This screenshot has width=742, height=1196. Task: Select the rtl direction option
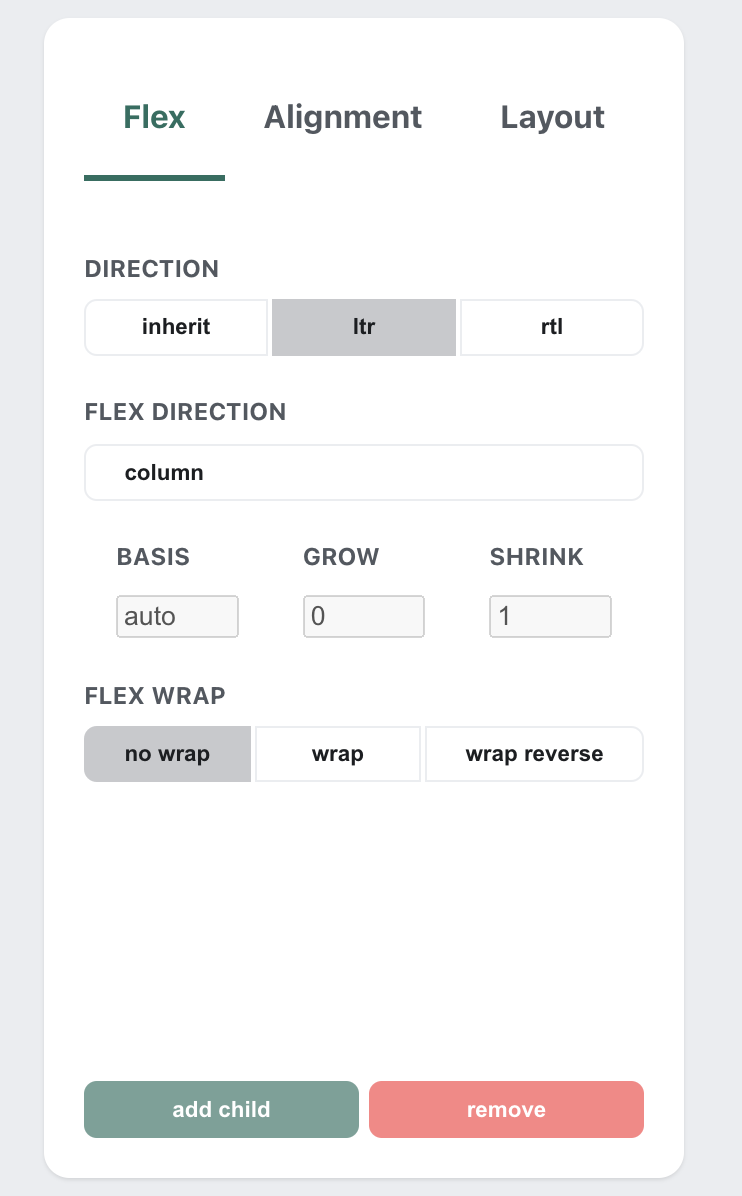pyautogui.click(x=551, y=327)
